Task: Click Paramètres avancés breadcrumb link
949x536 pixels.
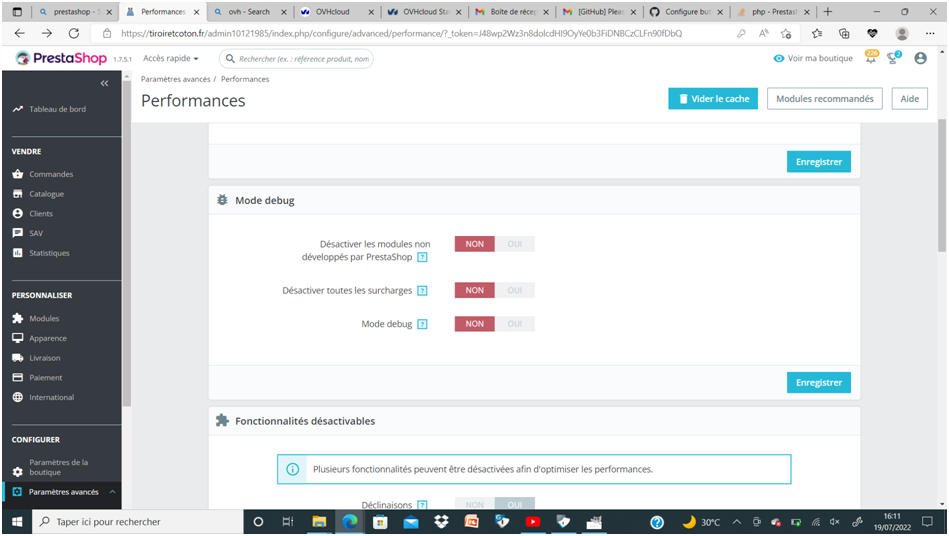Action: tap(176, 79)
